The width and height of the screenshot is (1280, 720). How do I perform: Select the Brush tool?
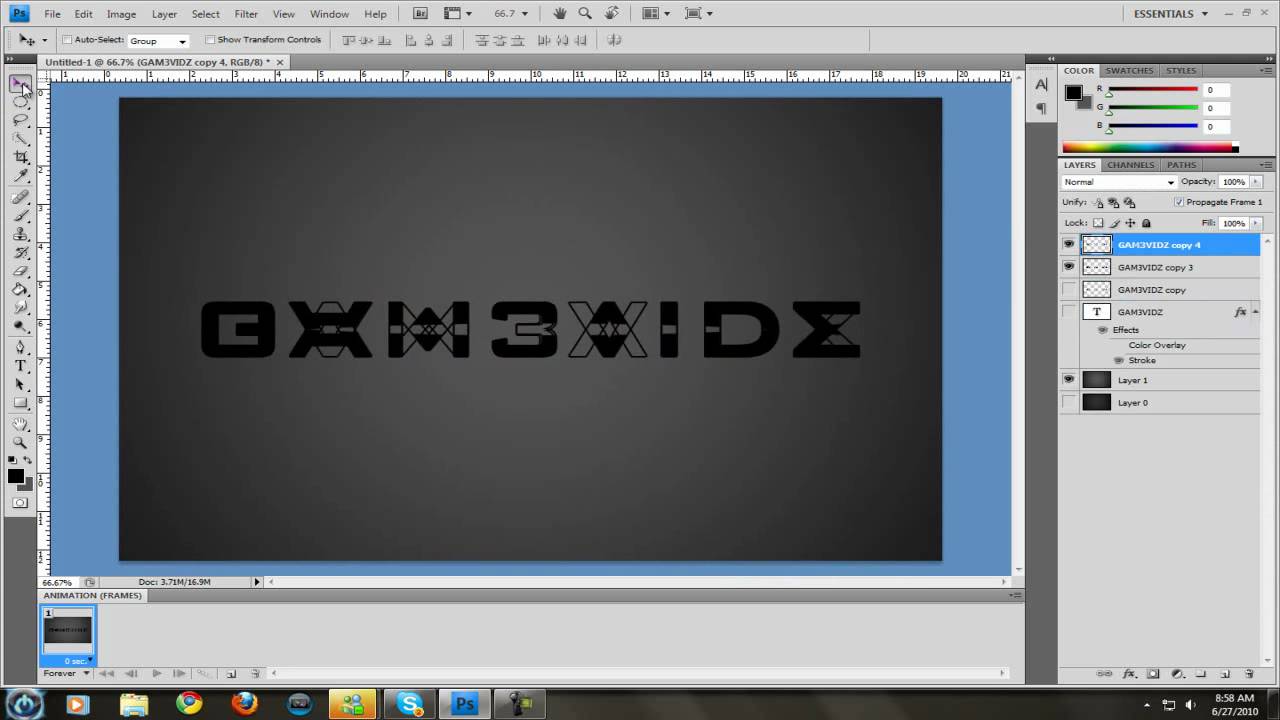[20, 215]
